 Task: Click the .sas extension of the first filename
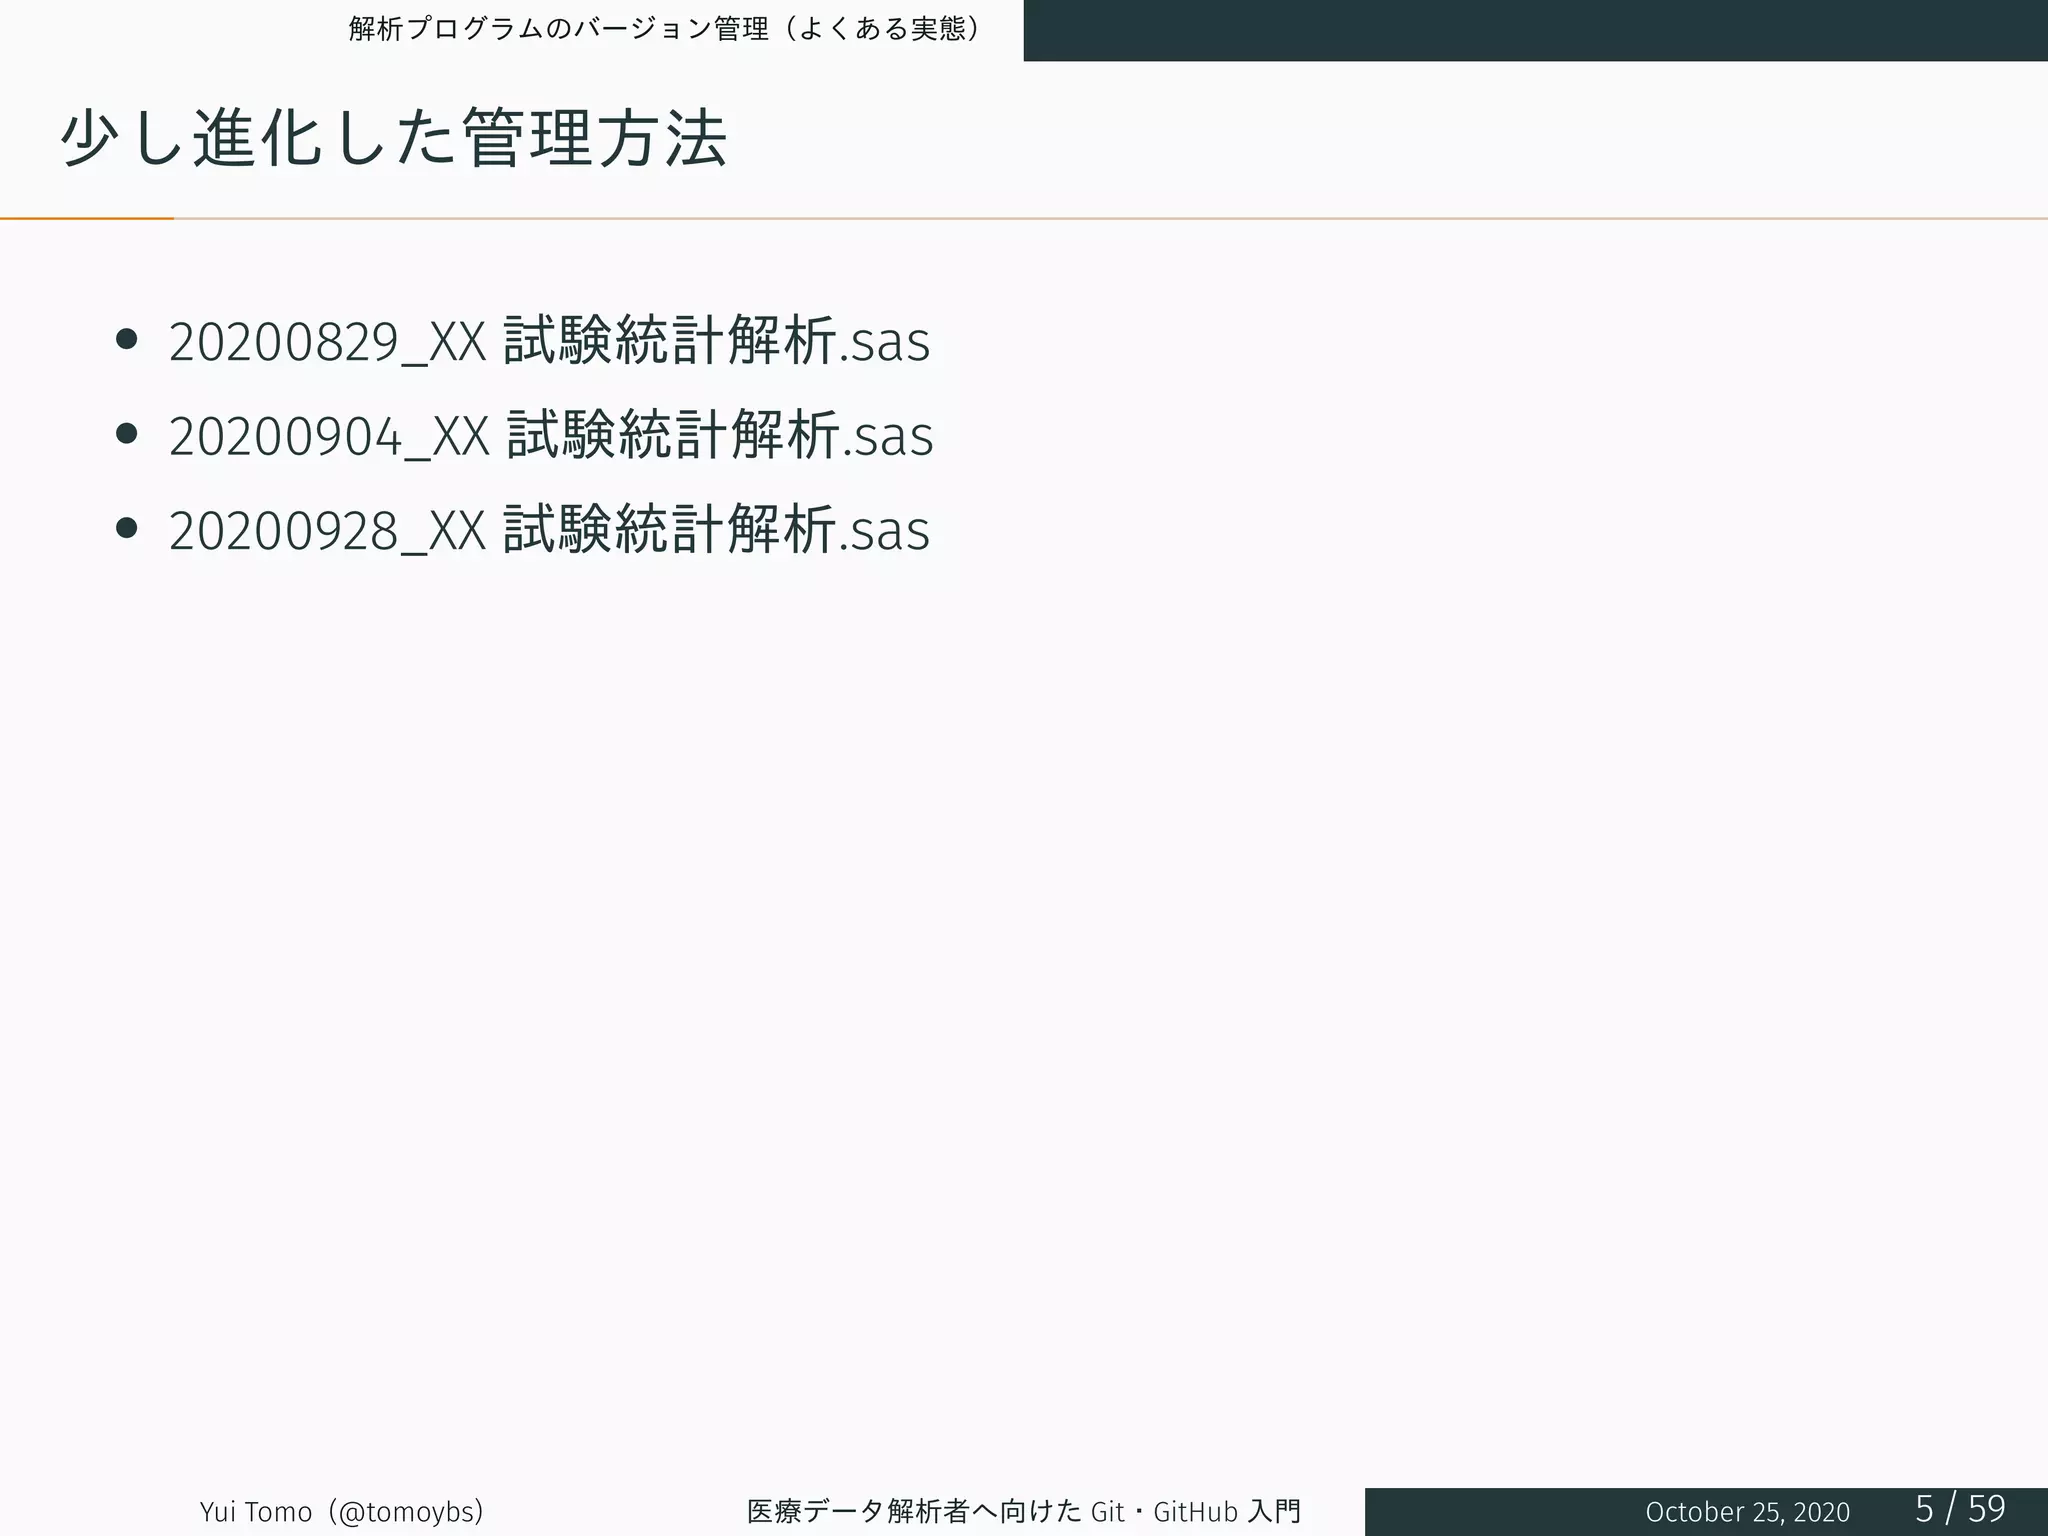coord(885,343)
